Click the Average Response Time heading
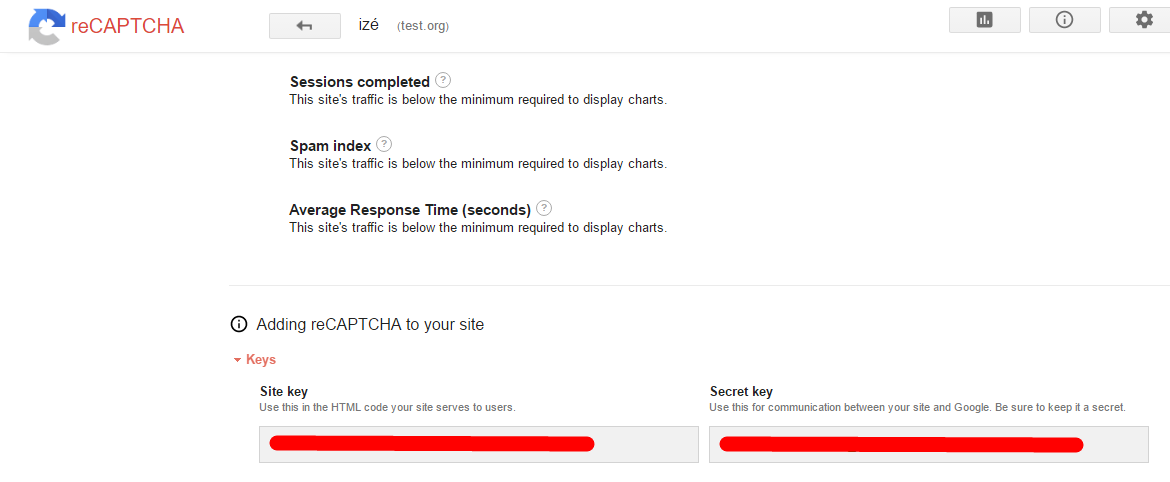Image resolution: width=1170 pixels, height=482 pixels. [409, 210]
